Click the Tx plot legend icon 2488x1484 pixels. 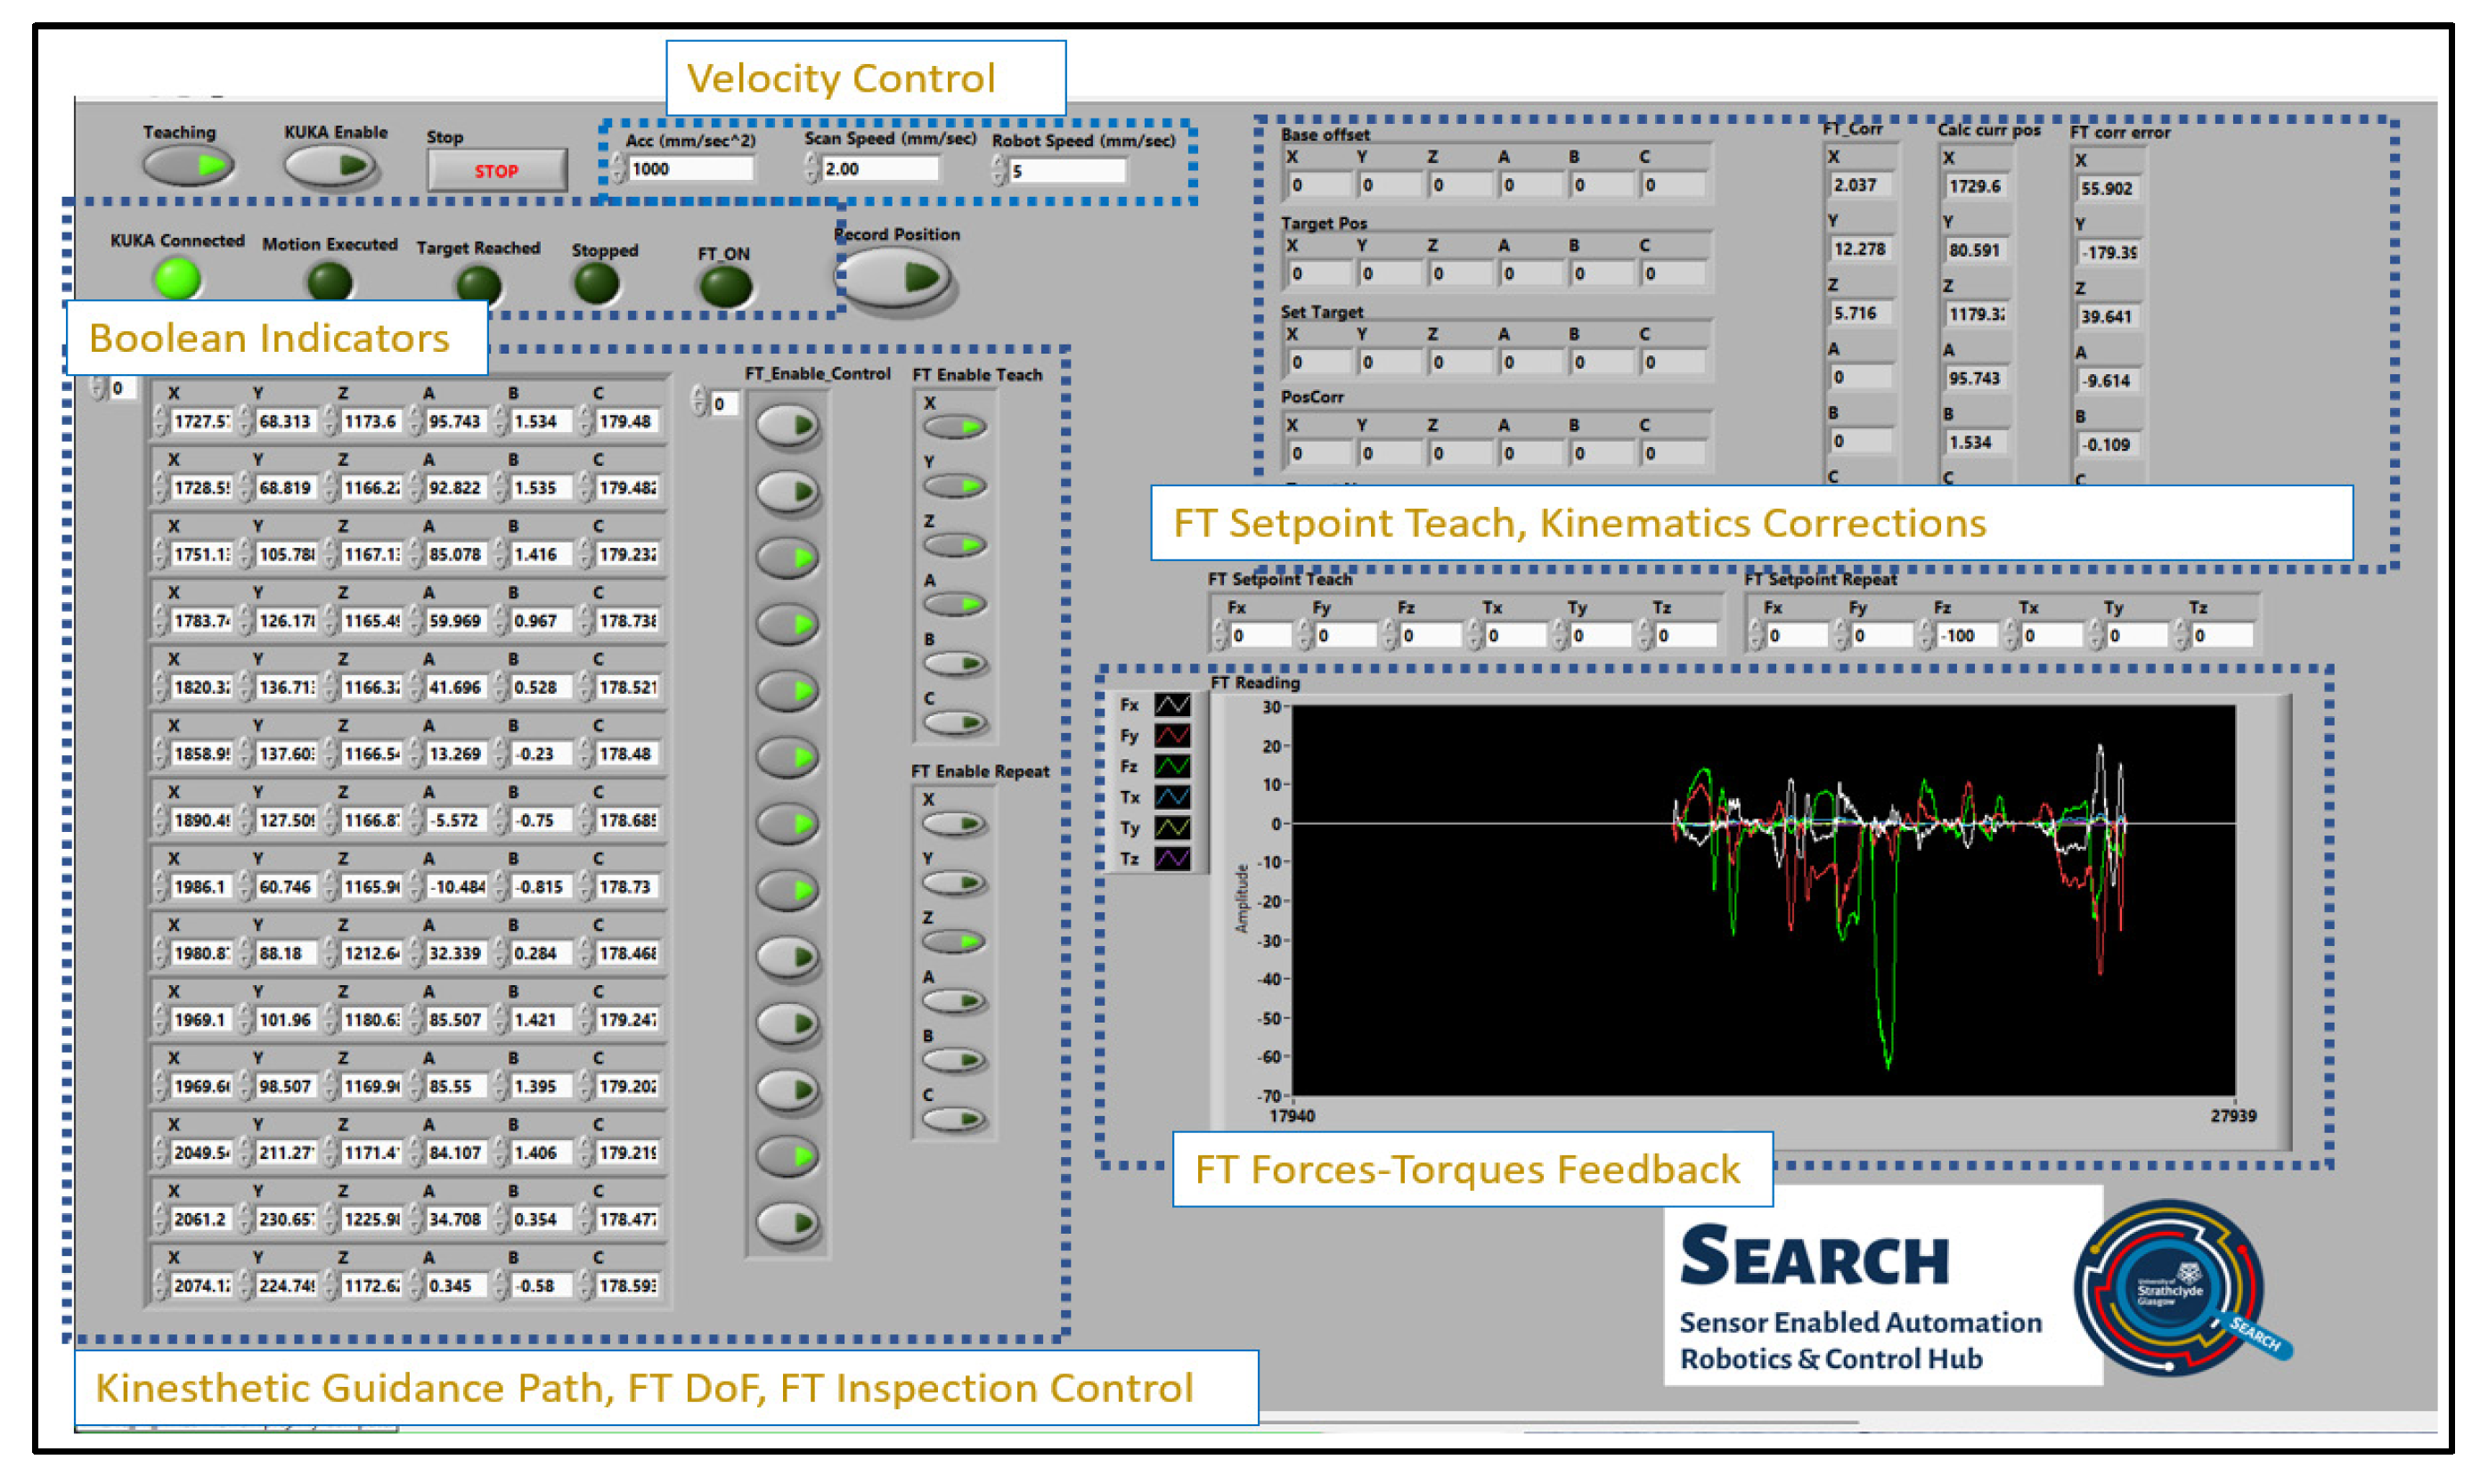click(x=1172, y=797)
